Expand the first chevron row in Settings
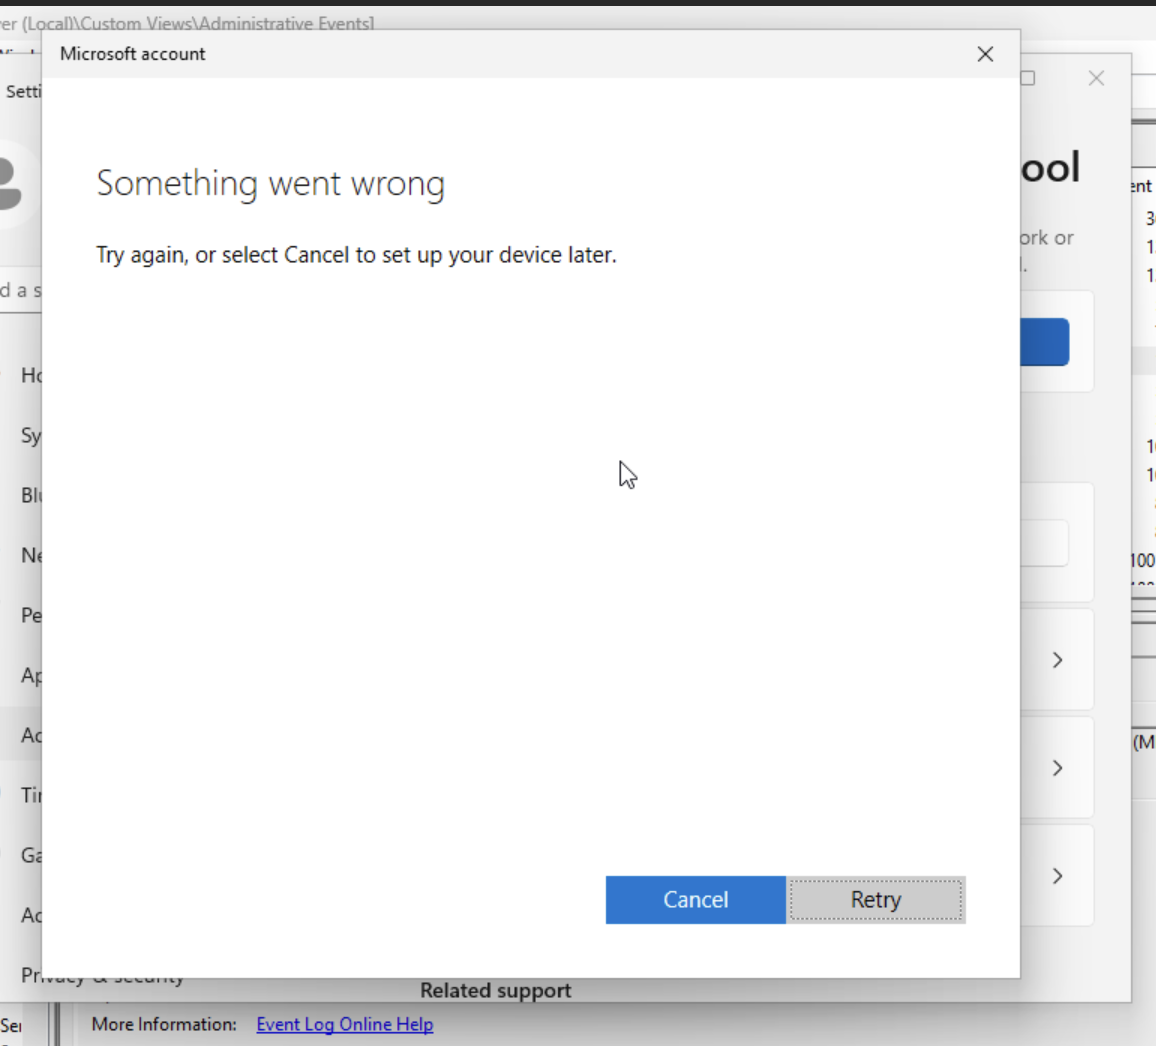This screenshot has width=1156, height=1046. 1057,660
